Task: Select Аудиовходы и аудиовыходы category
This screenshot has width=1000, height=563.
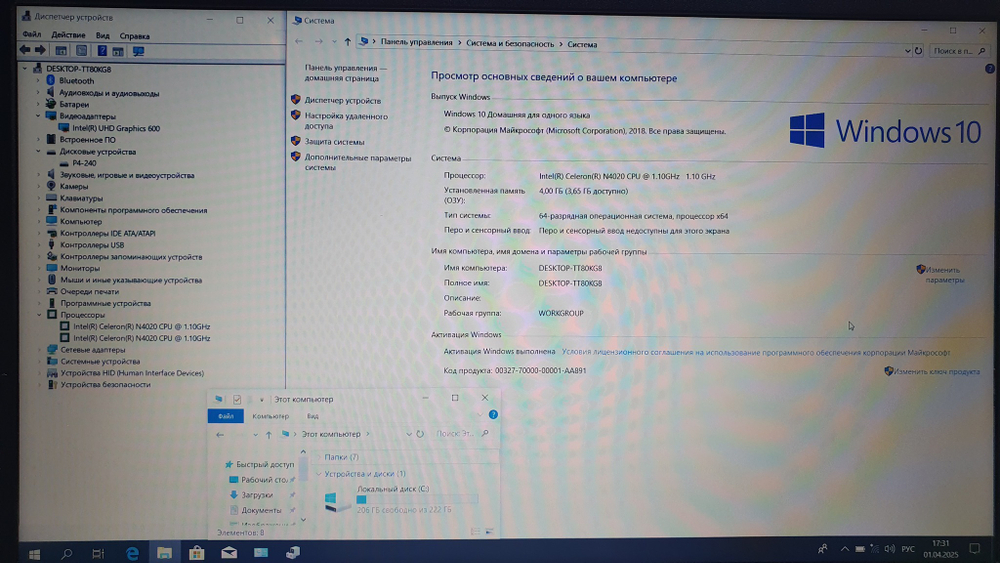Action: (x=109, y=93)
